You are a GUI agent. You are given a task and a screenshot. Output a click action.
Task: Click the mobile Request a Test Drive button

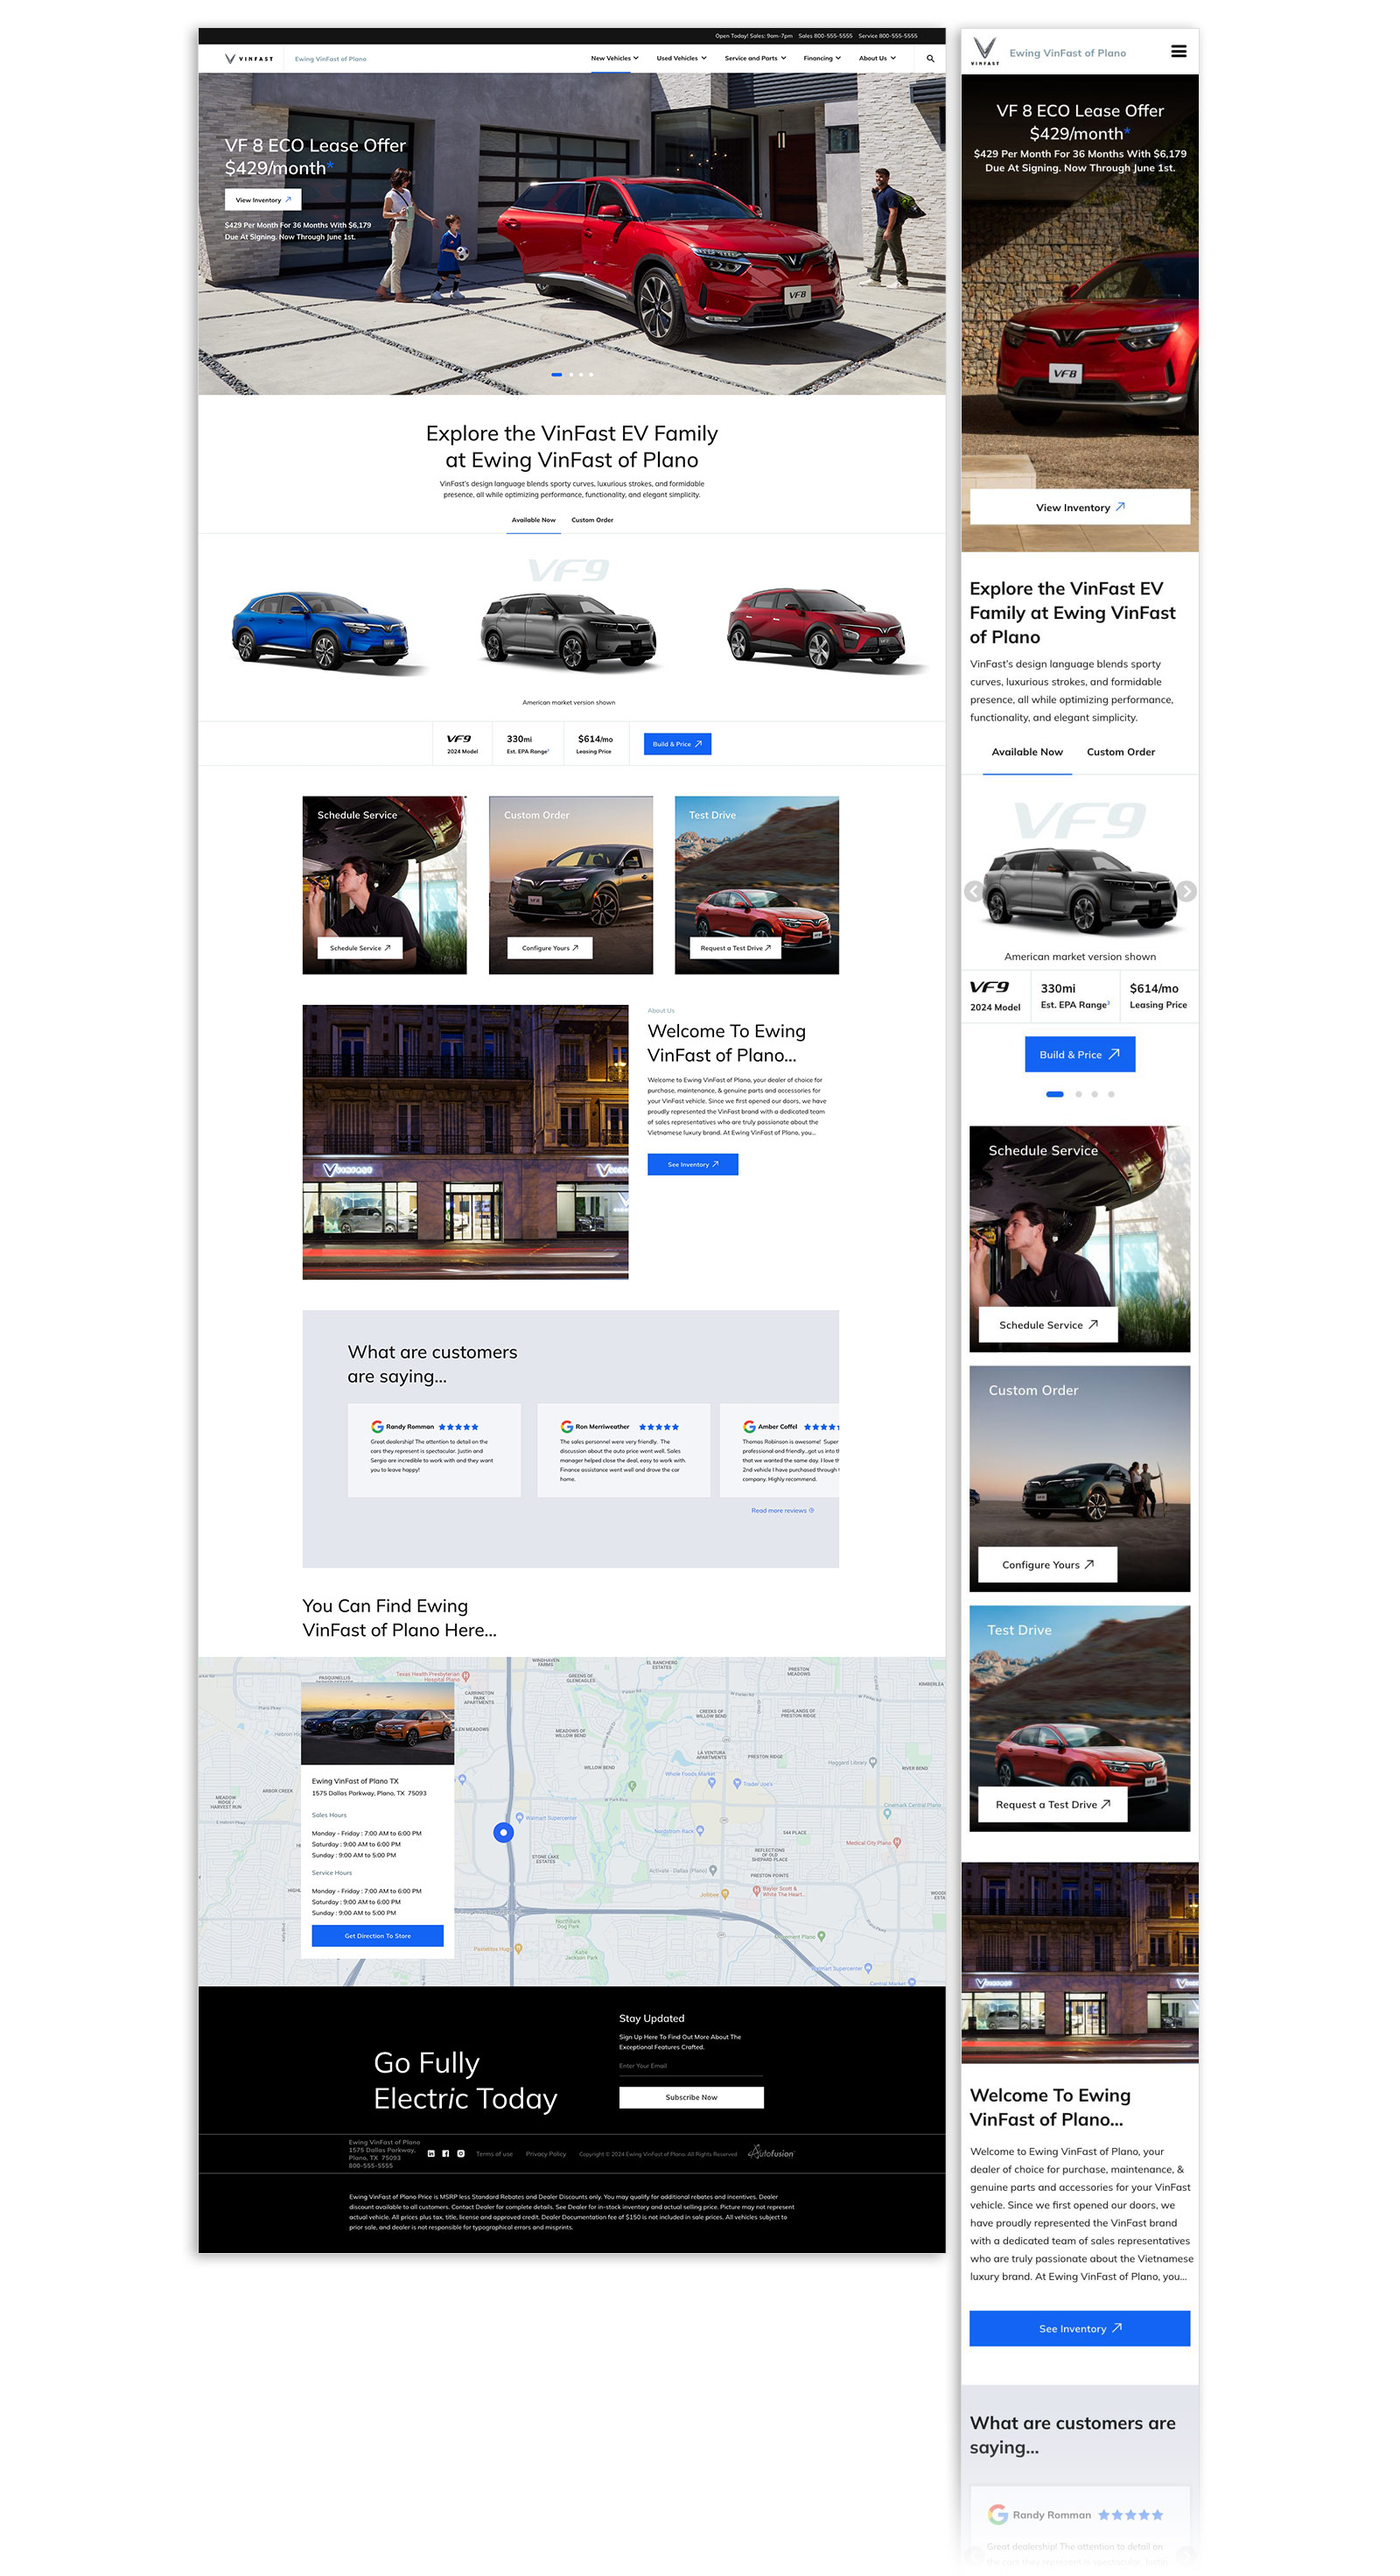[1052, 1804]
